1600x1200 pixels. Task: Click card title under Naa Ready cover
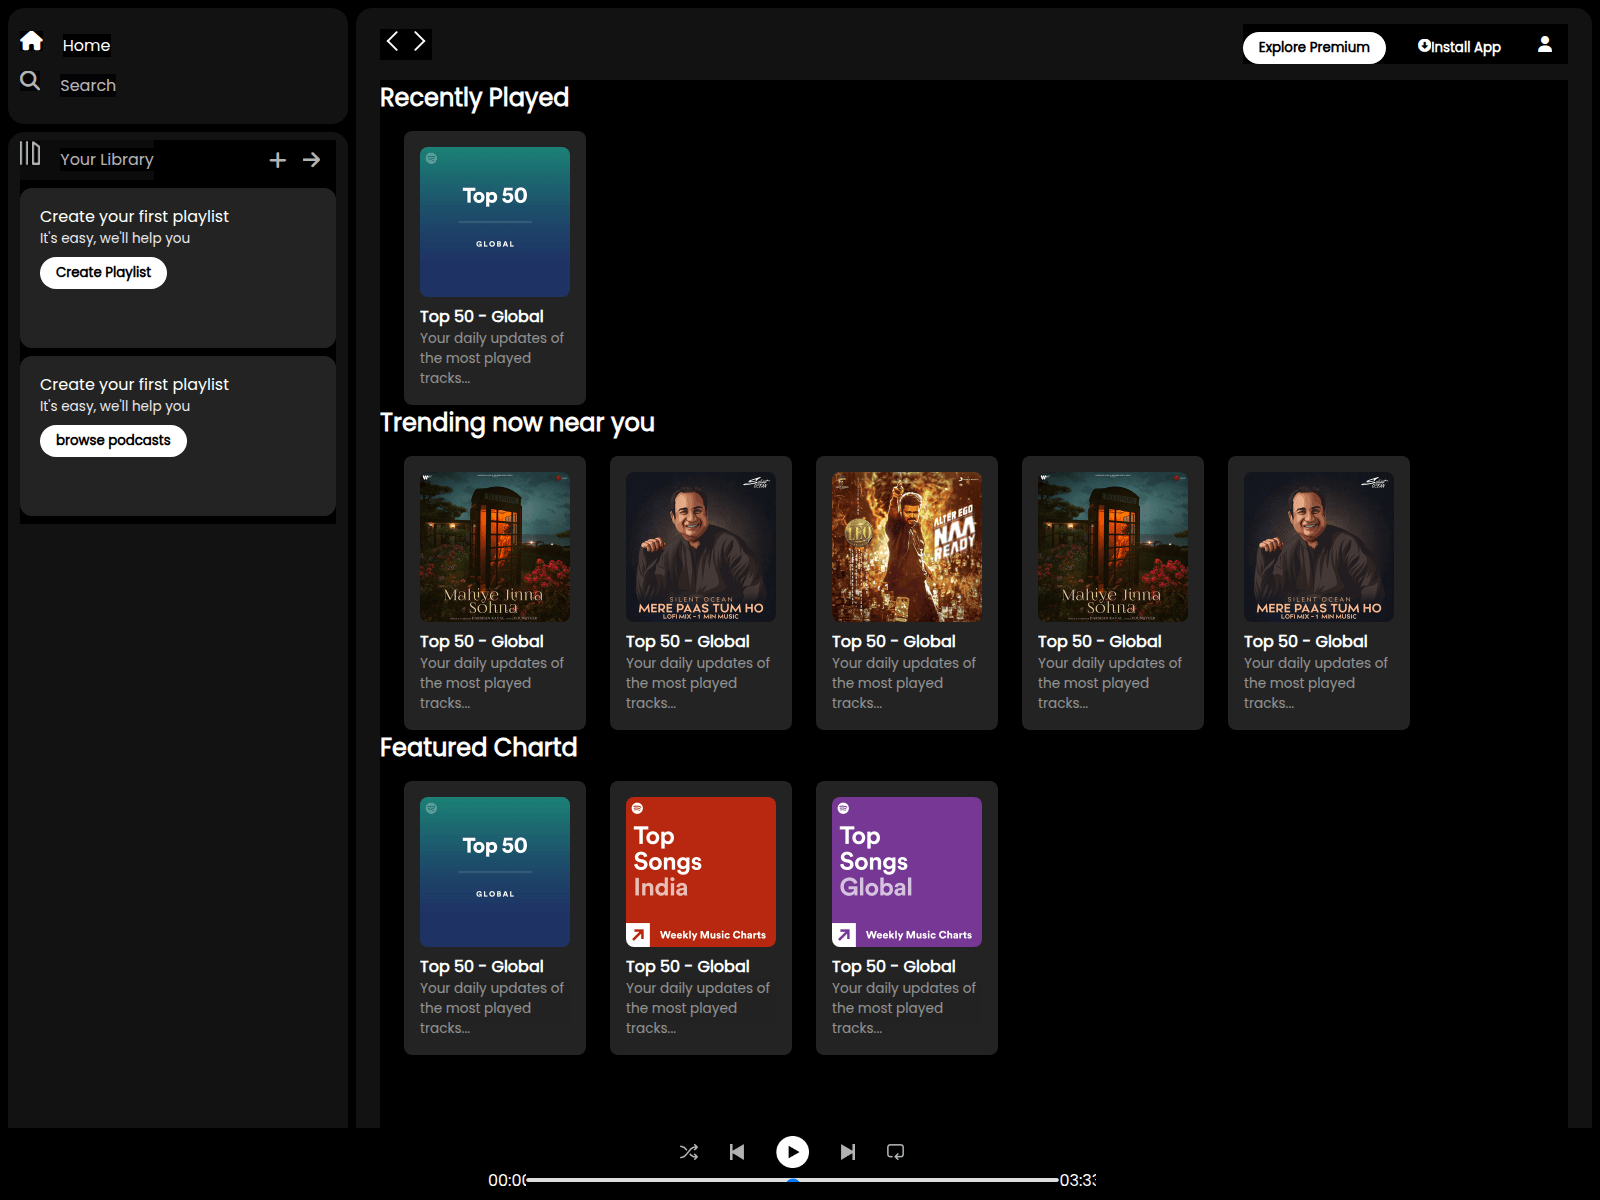(894, 641)
